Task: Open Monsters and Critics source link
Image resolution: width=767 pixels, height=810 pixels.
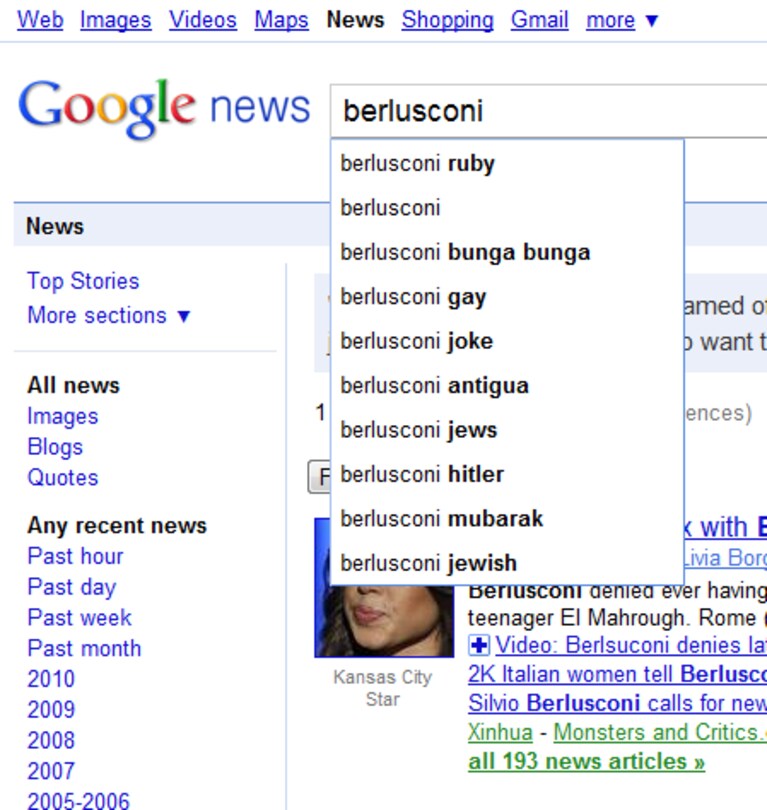Action: (x=660, y=733)
